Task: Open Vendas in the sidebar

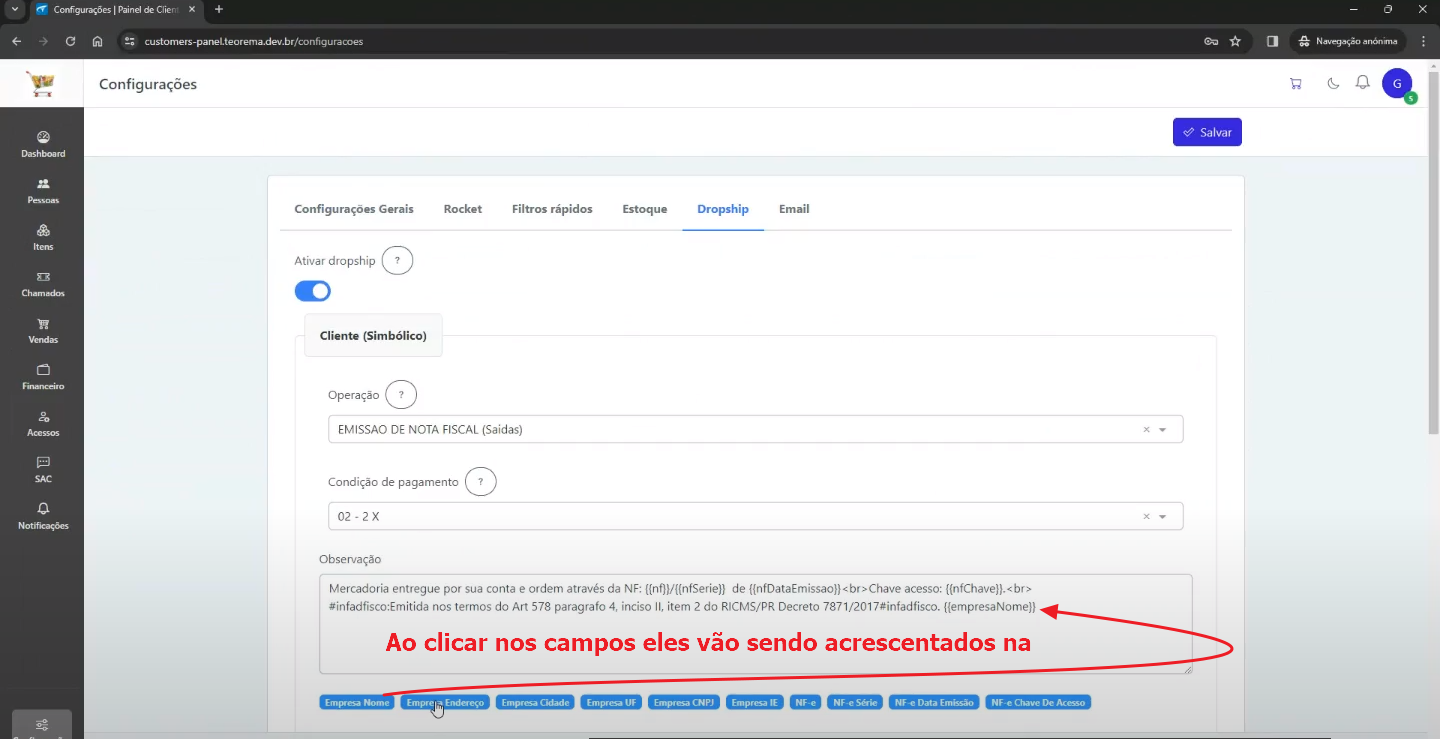Action: 43,330
